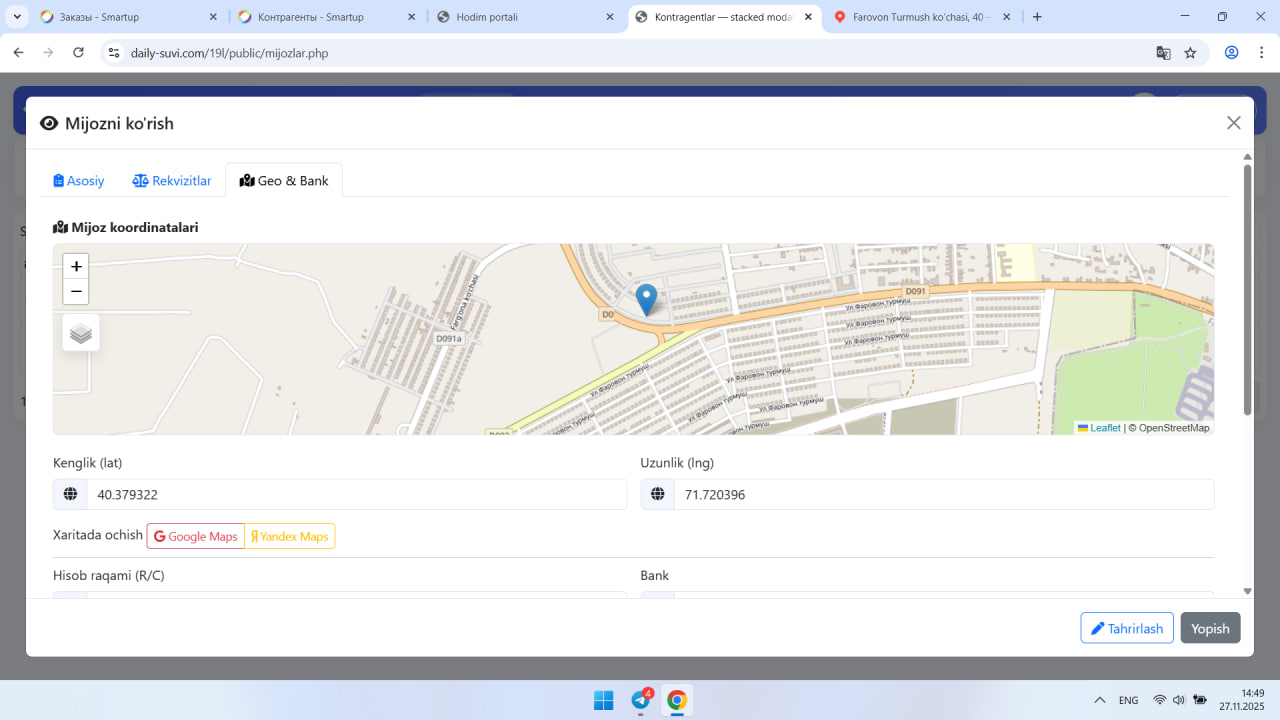Viewport: 1280px width, 720px height.
Task: Click the Hisob raqami (R/C) label
Action: [108, 576]
